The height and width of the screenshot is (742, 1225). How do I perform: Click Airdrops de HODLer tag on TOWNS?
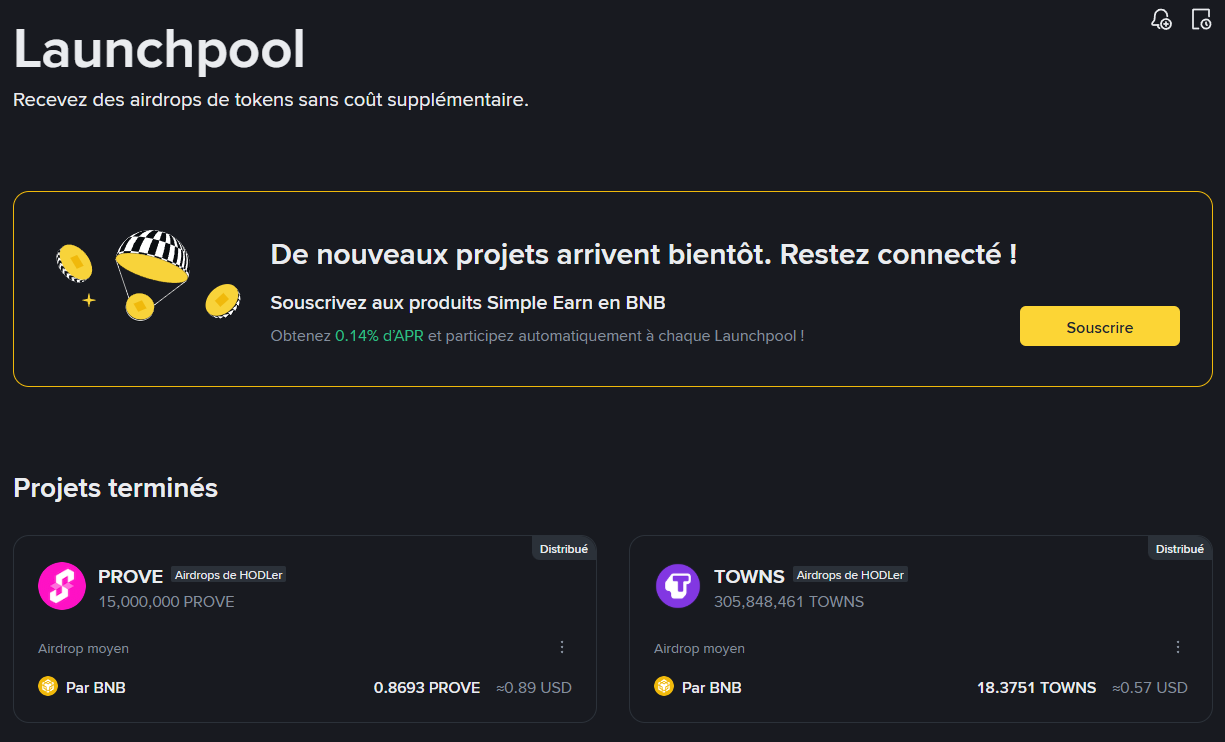click(850, 575)
